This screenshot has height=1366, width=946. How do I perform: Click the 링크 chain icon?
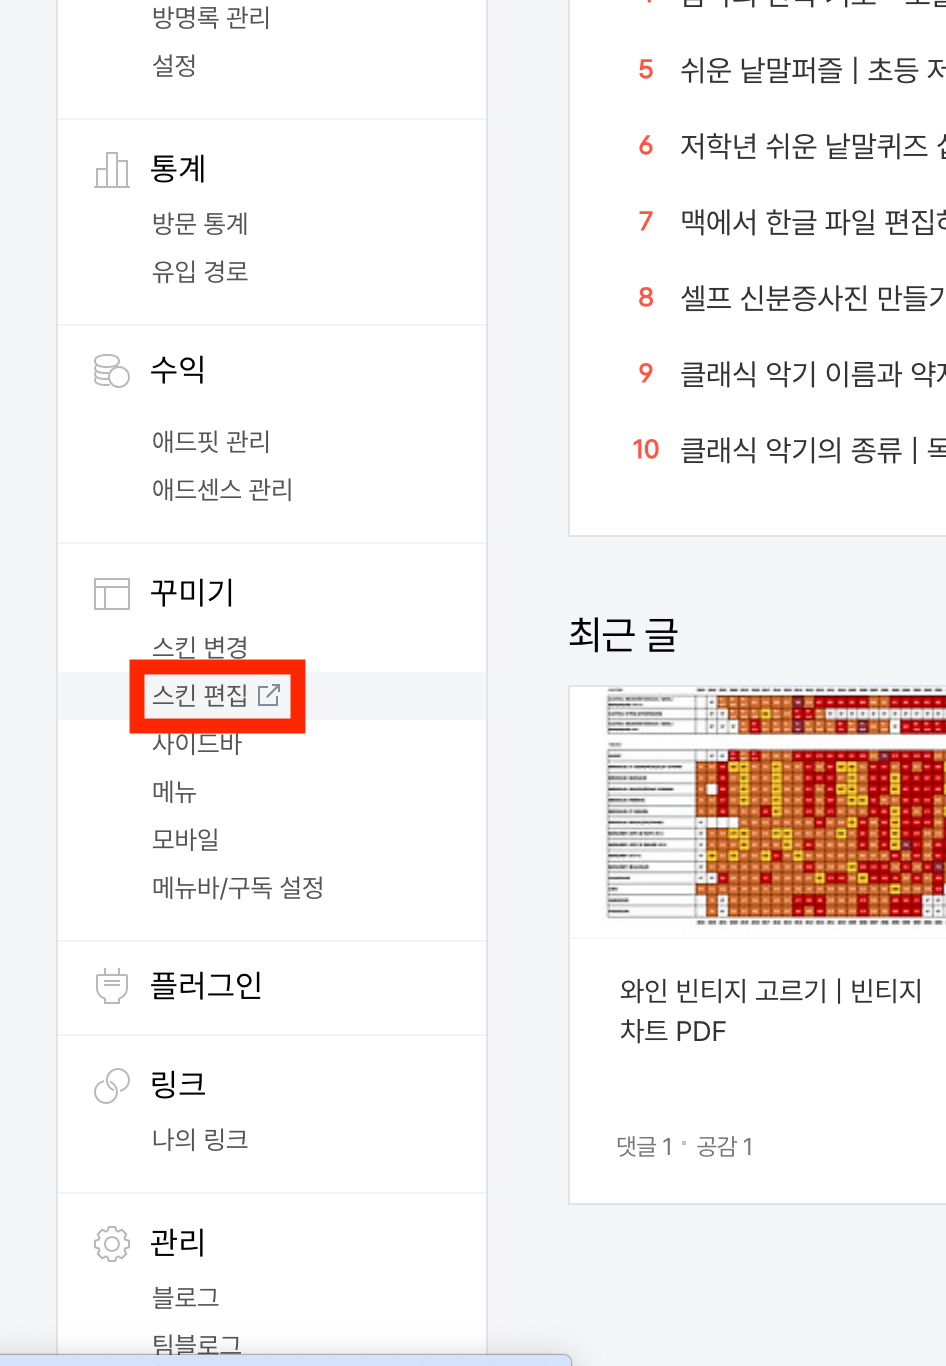pos(111,1085)
